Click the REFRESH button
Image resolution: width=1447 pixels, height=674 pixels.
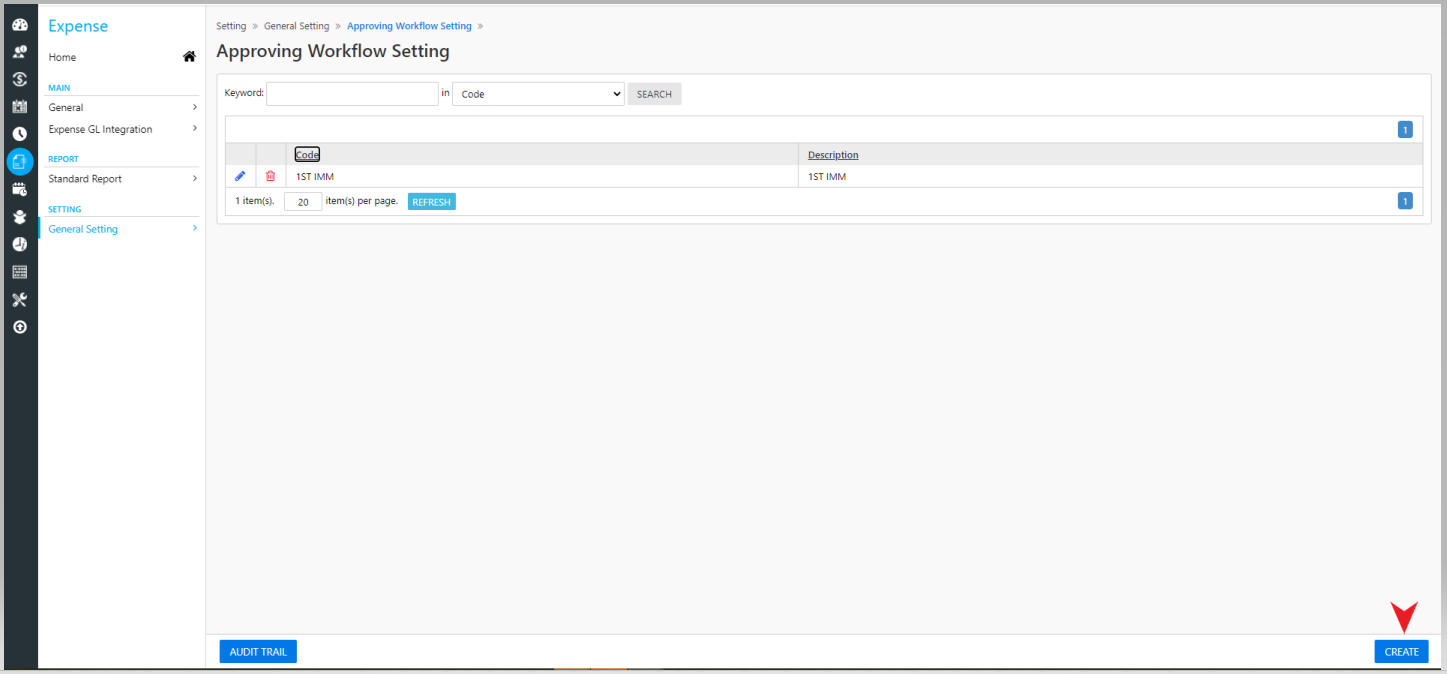(432, 202)
